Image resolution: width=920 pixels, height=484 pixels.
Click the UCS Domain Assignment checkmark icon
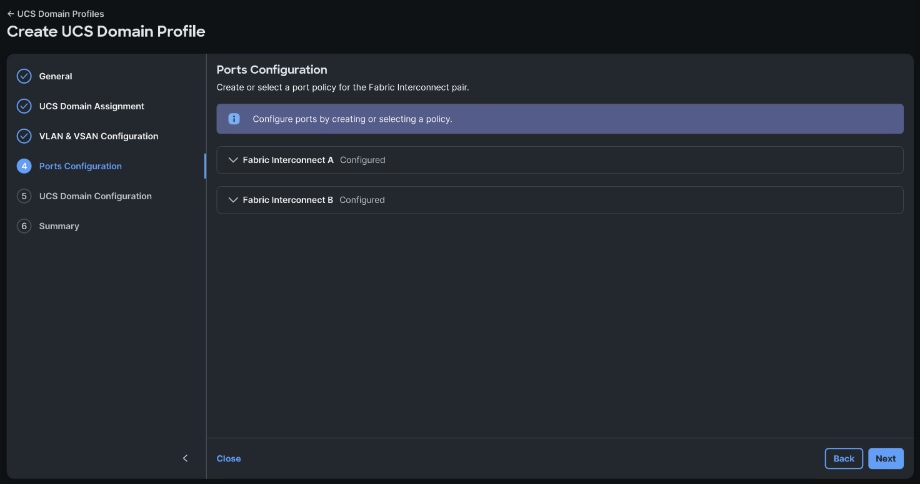pyautogui.click(x=24, y=106)
